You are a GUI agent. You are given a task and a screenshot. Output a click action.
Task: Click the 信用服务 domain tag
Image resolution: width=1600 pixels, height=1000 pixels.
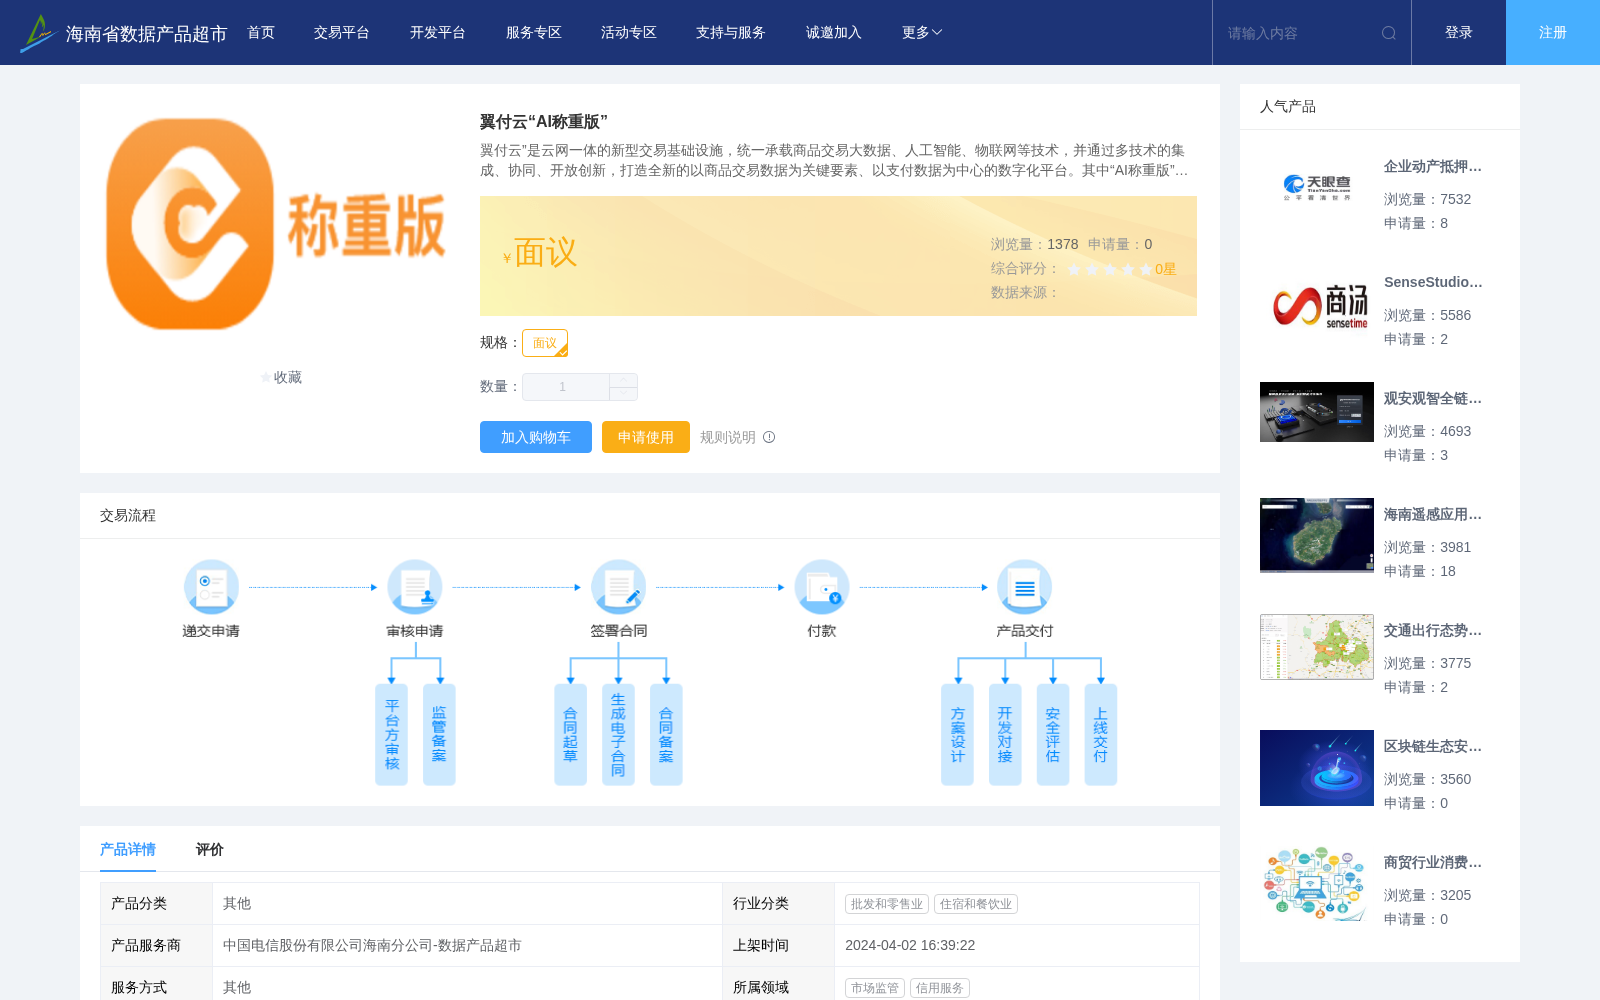tap(940, 988)
